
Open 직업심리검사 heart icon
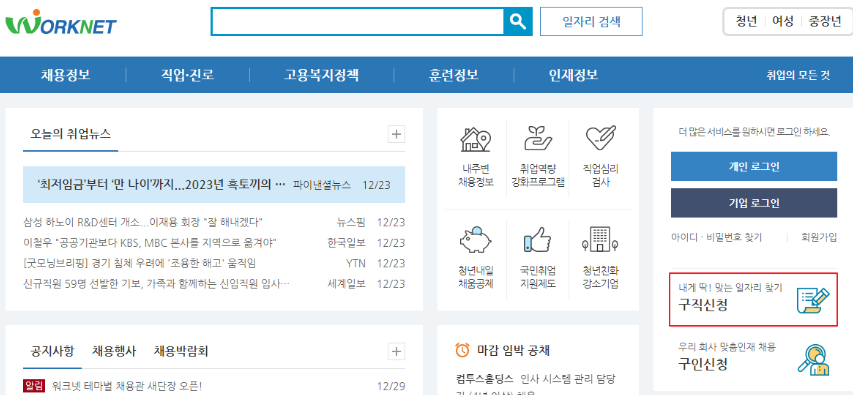click(x=601, y=139)
